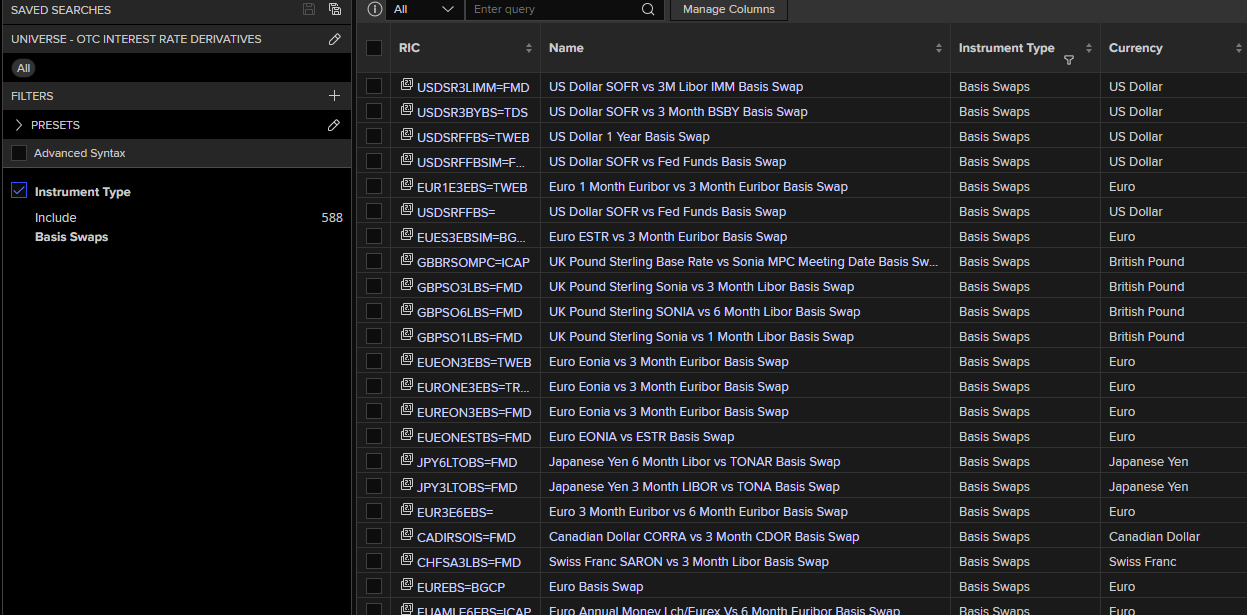Screen dimensions: 1247x615
Task: Open the All dropdown next to query box
Action: click(424, 9)
